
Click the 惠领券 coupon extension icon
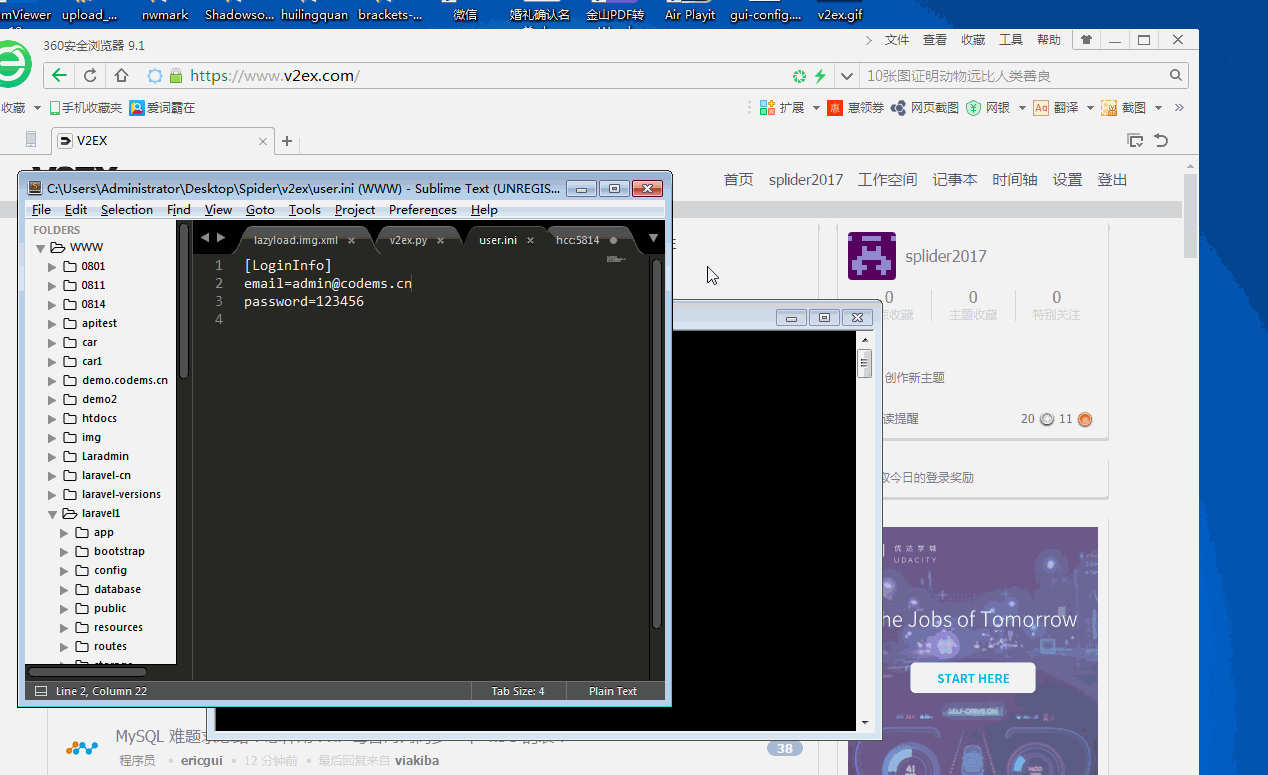pyautogui.click(x=856, y=108)
